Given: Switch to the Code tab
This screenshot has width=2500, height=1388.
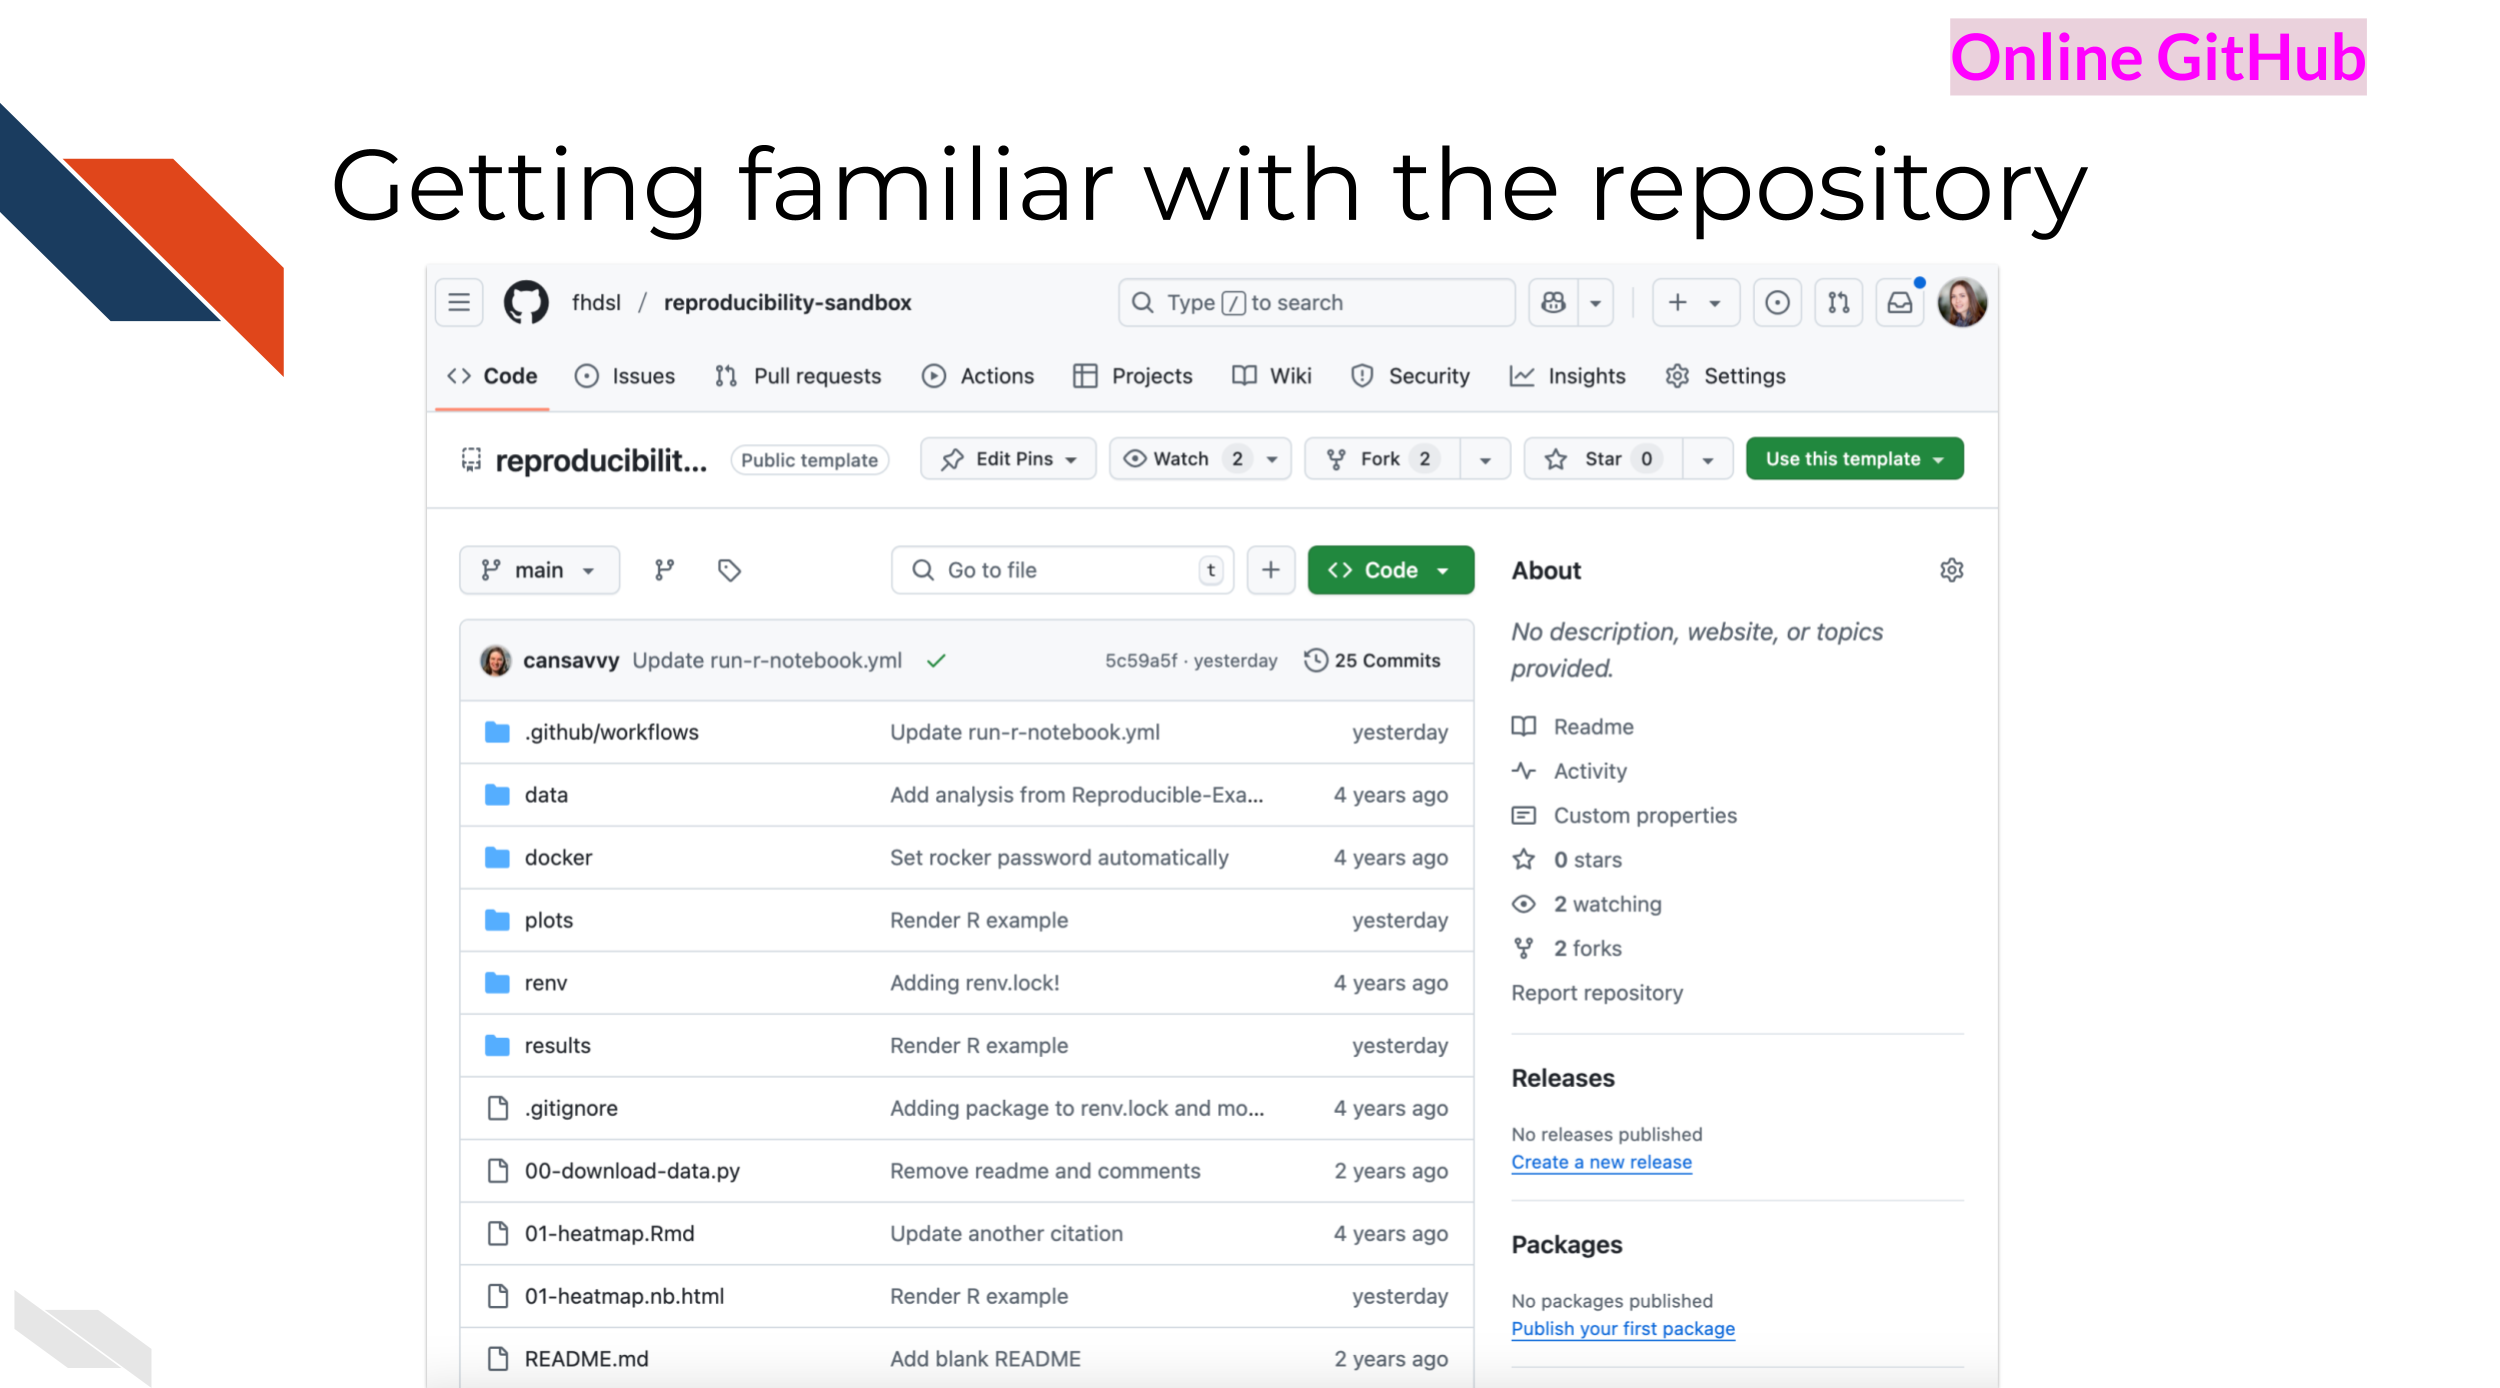Looking at the screenshot, I should pyautogui.click(x=492, y=376).
